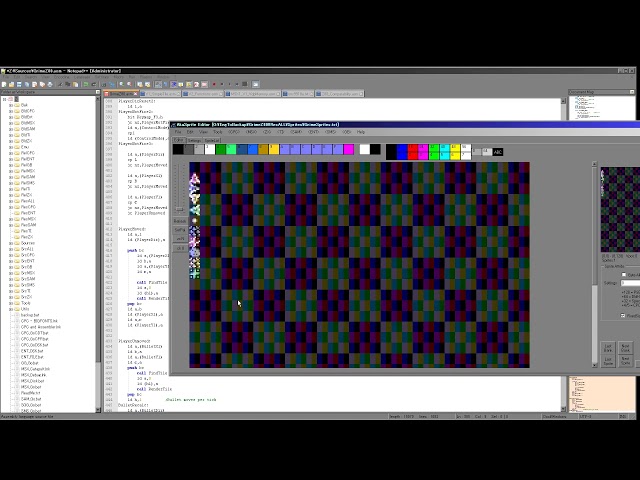Click the Settings input field in Sprite Attribs
Viewport: 640px width, 480px height.
630,283
